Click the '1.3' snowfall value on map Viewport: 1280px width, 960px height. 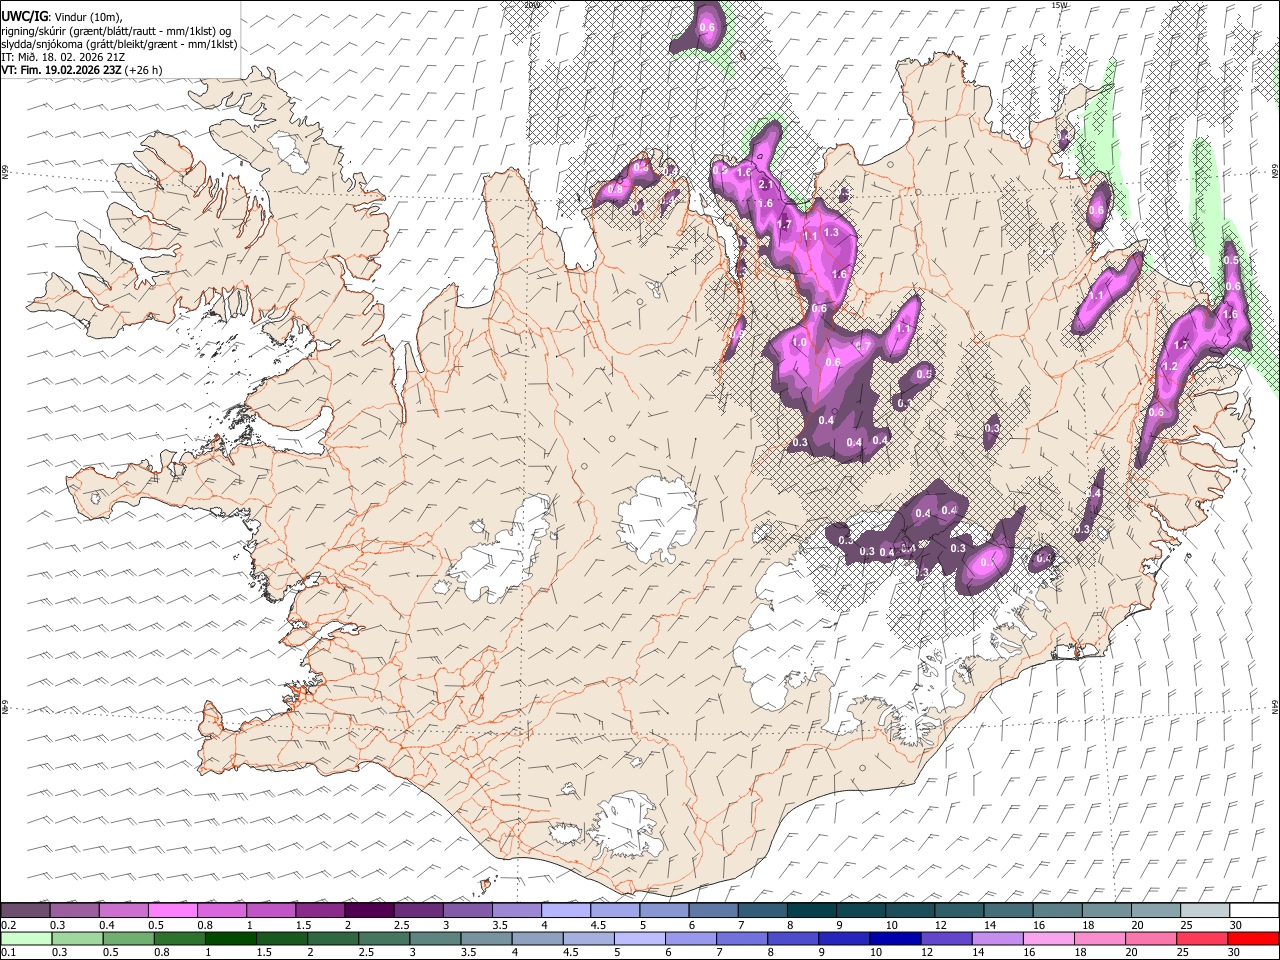(830, 233)
